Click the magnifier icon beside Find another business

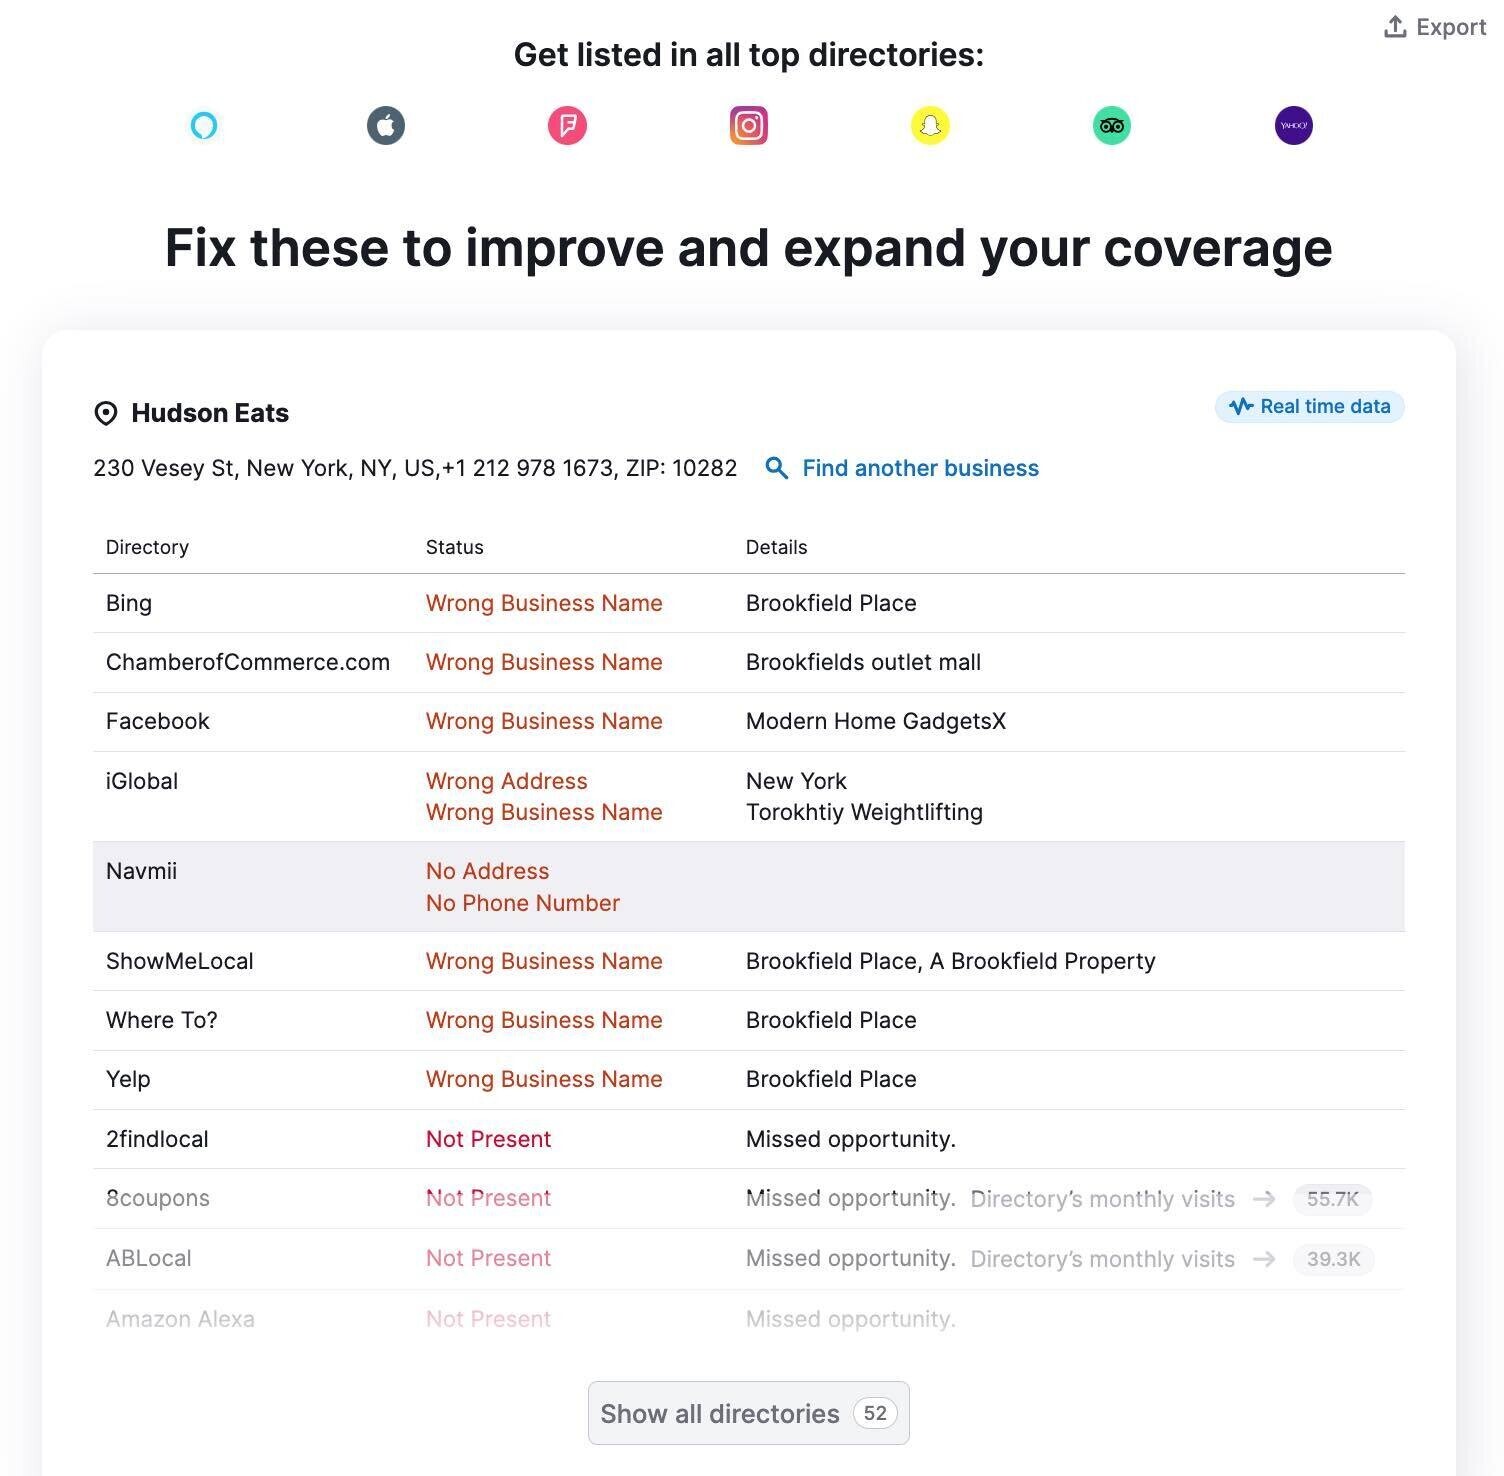click(776, 467)
